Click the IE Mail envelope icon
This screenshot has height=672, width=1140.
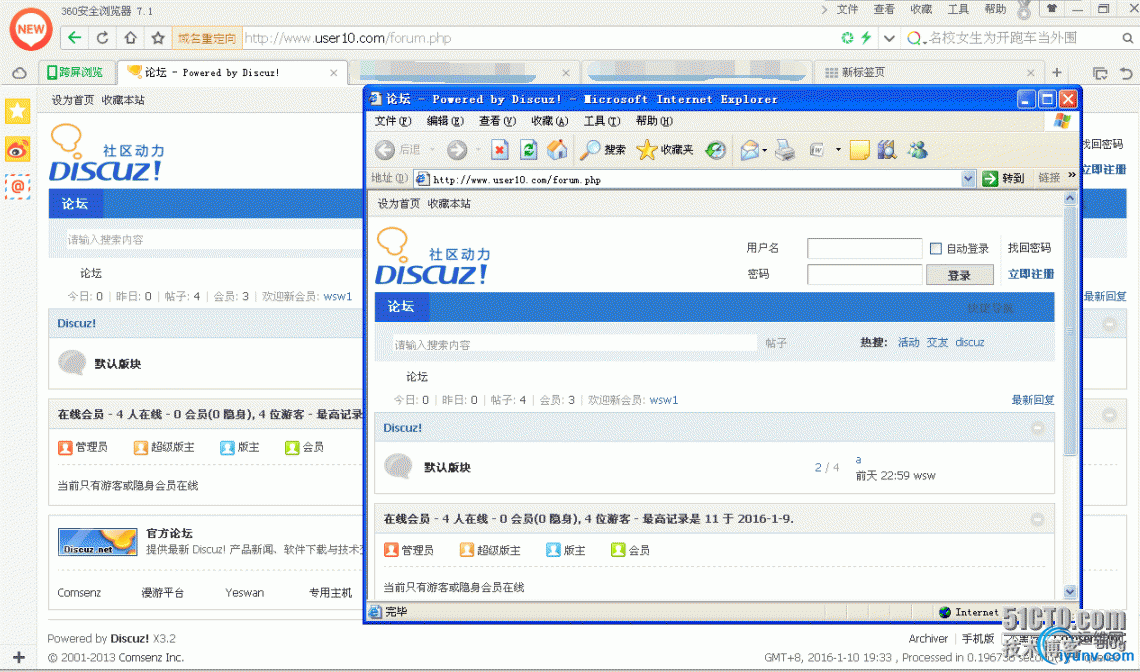(x=749, y=150)
